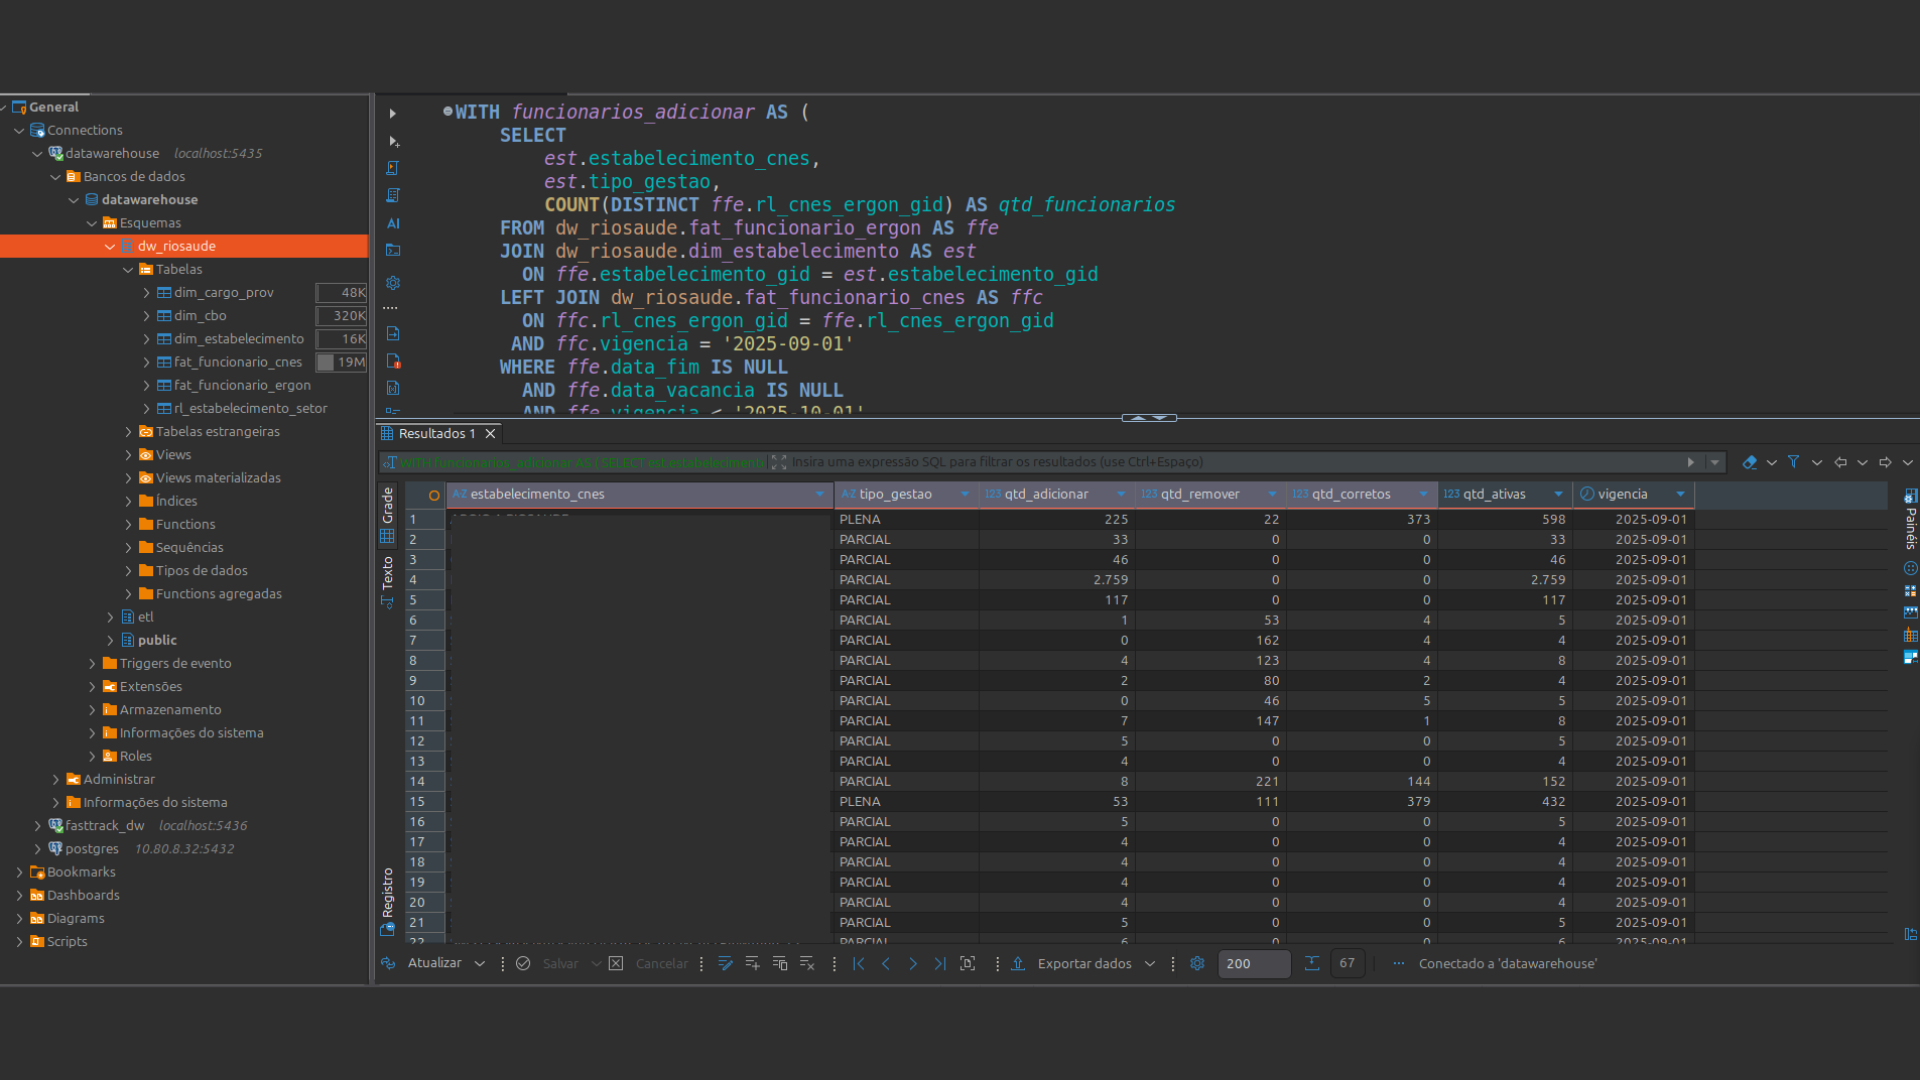The width and height of the screenshot is (1920, 1080).
Task: Go to first page of results
Action: pyautogui.click(x=859, y=964)
